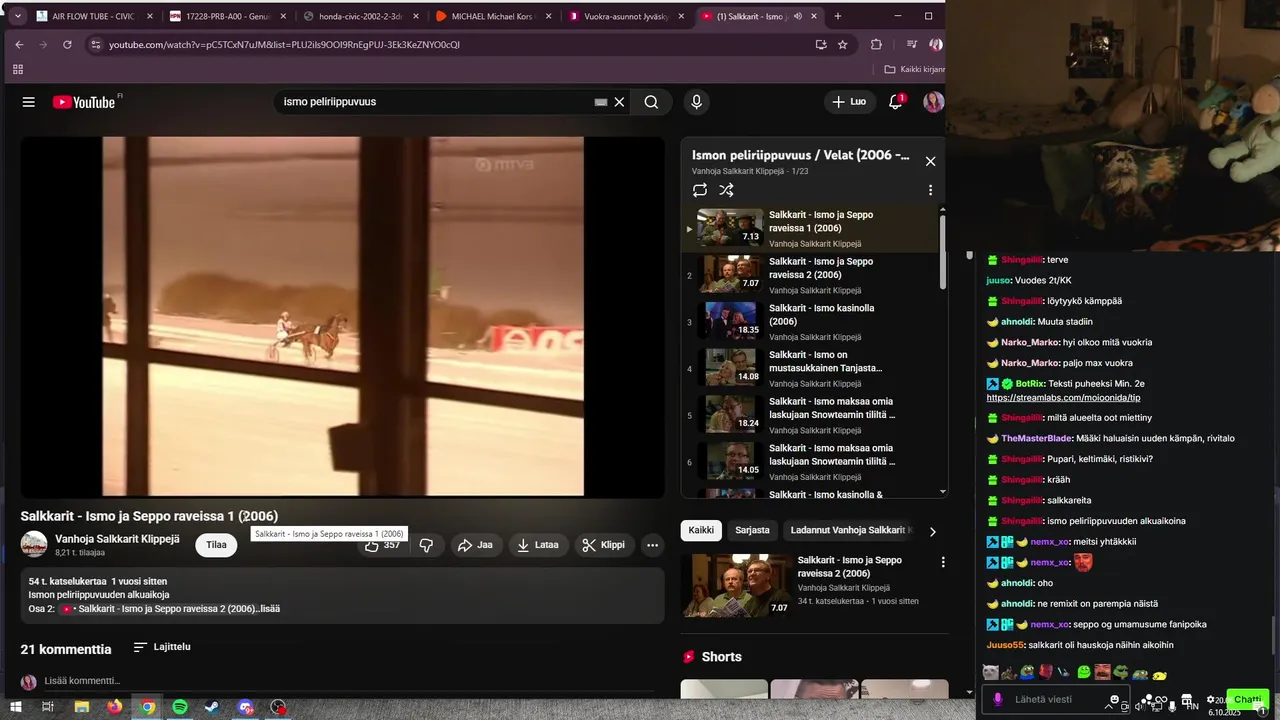This screenshot has width=1280, height=720.
Task: Play playlist item Ismo ja Seppo raveissa 2
Action: click(812, 274)
